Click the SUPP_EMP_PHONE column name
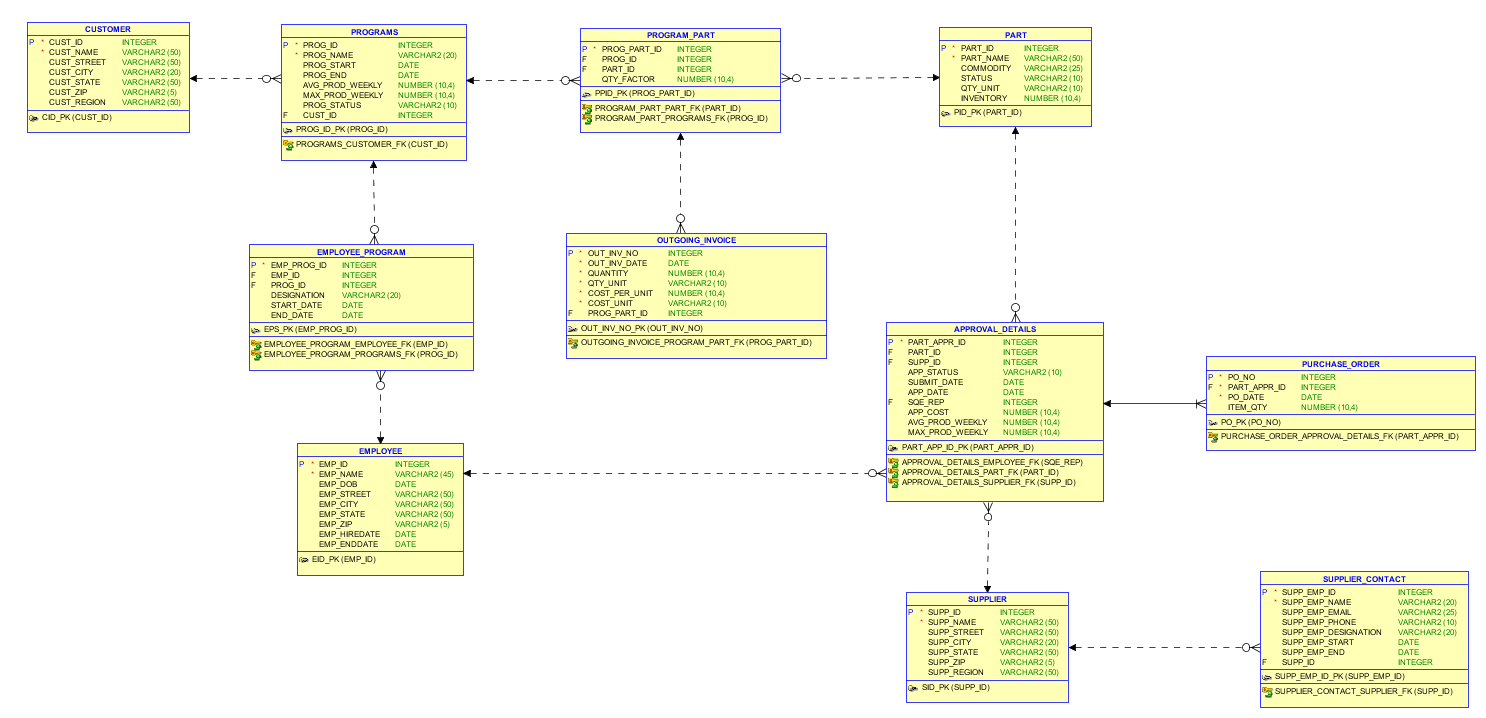The height and width of the screenshot is (718, 1486). (1318, 622)
